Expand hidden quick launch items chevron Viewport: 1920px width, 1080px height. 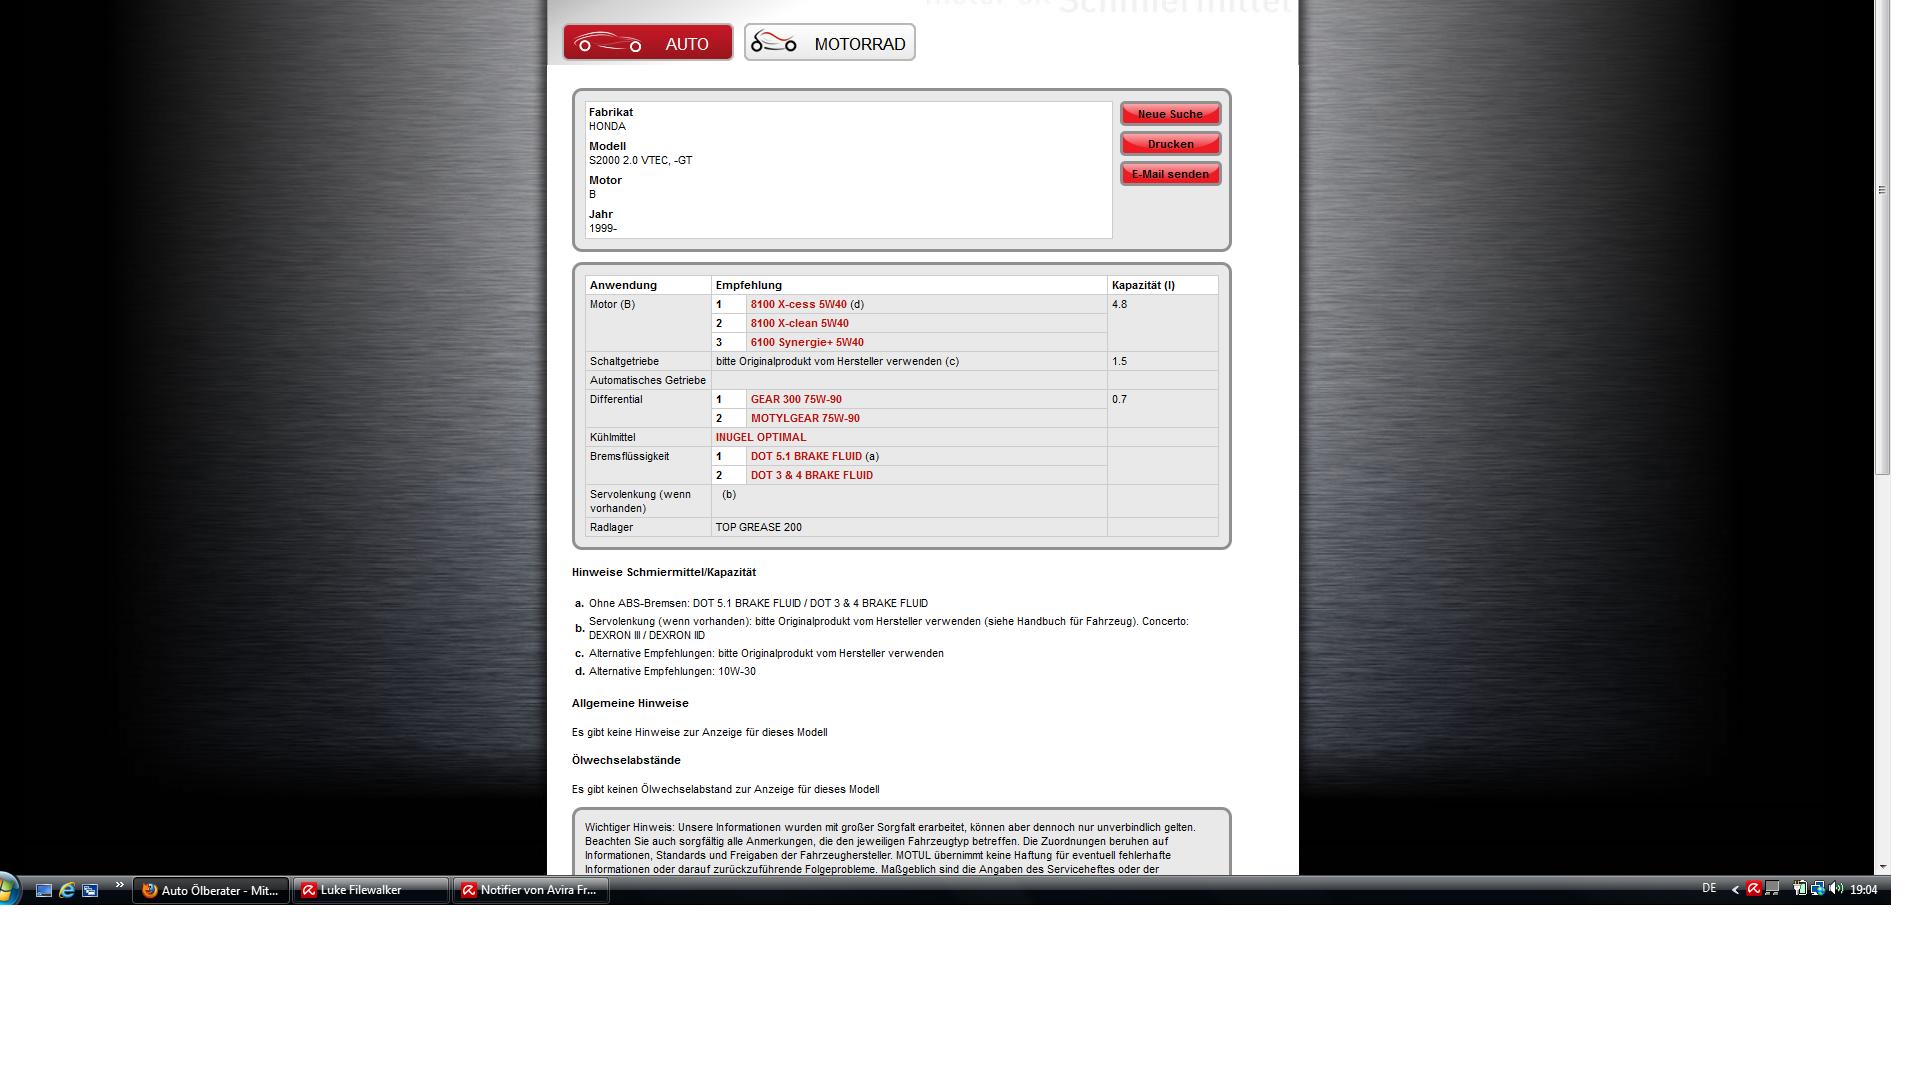click(119, 885)
